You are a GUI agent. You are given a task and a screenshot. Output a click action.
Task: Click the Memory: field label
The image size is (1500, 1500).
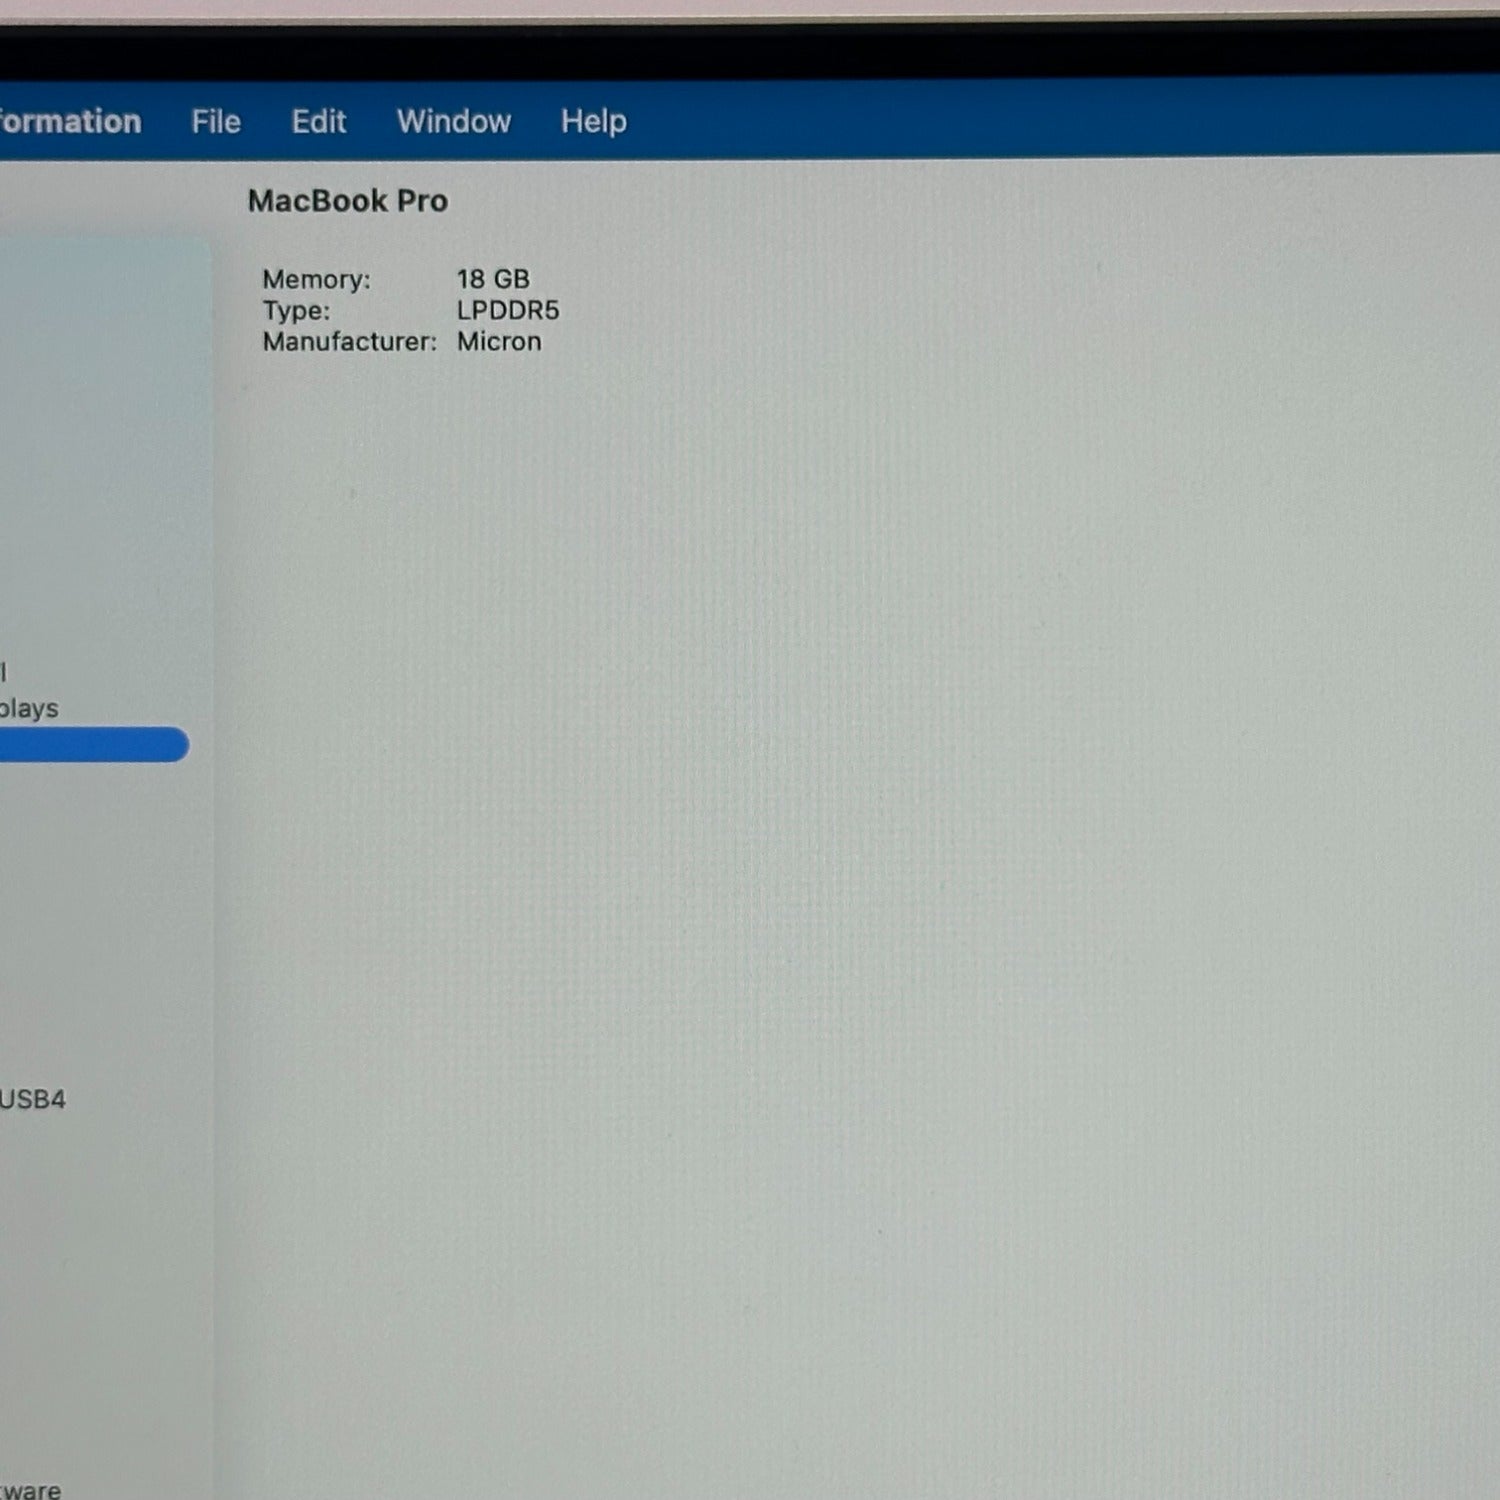[x=316, y=279]
